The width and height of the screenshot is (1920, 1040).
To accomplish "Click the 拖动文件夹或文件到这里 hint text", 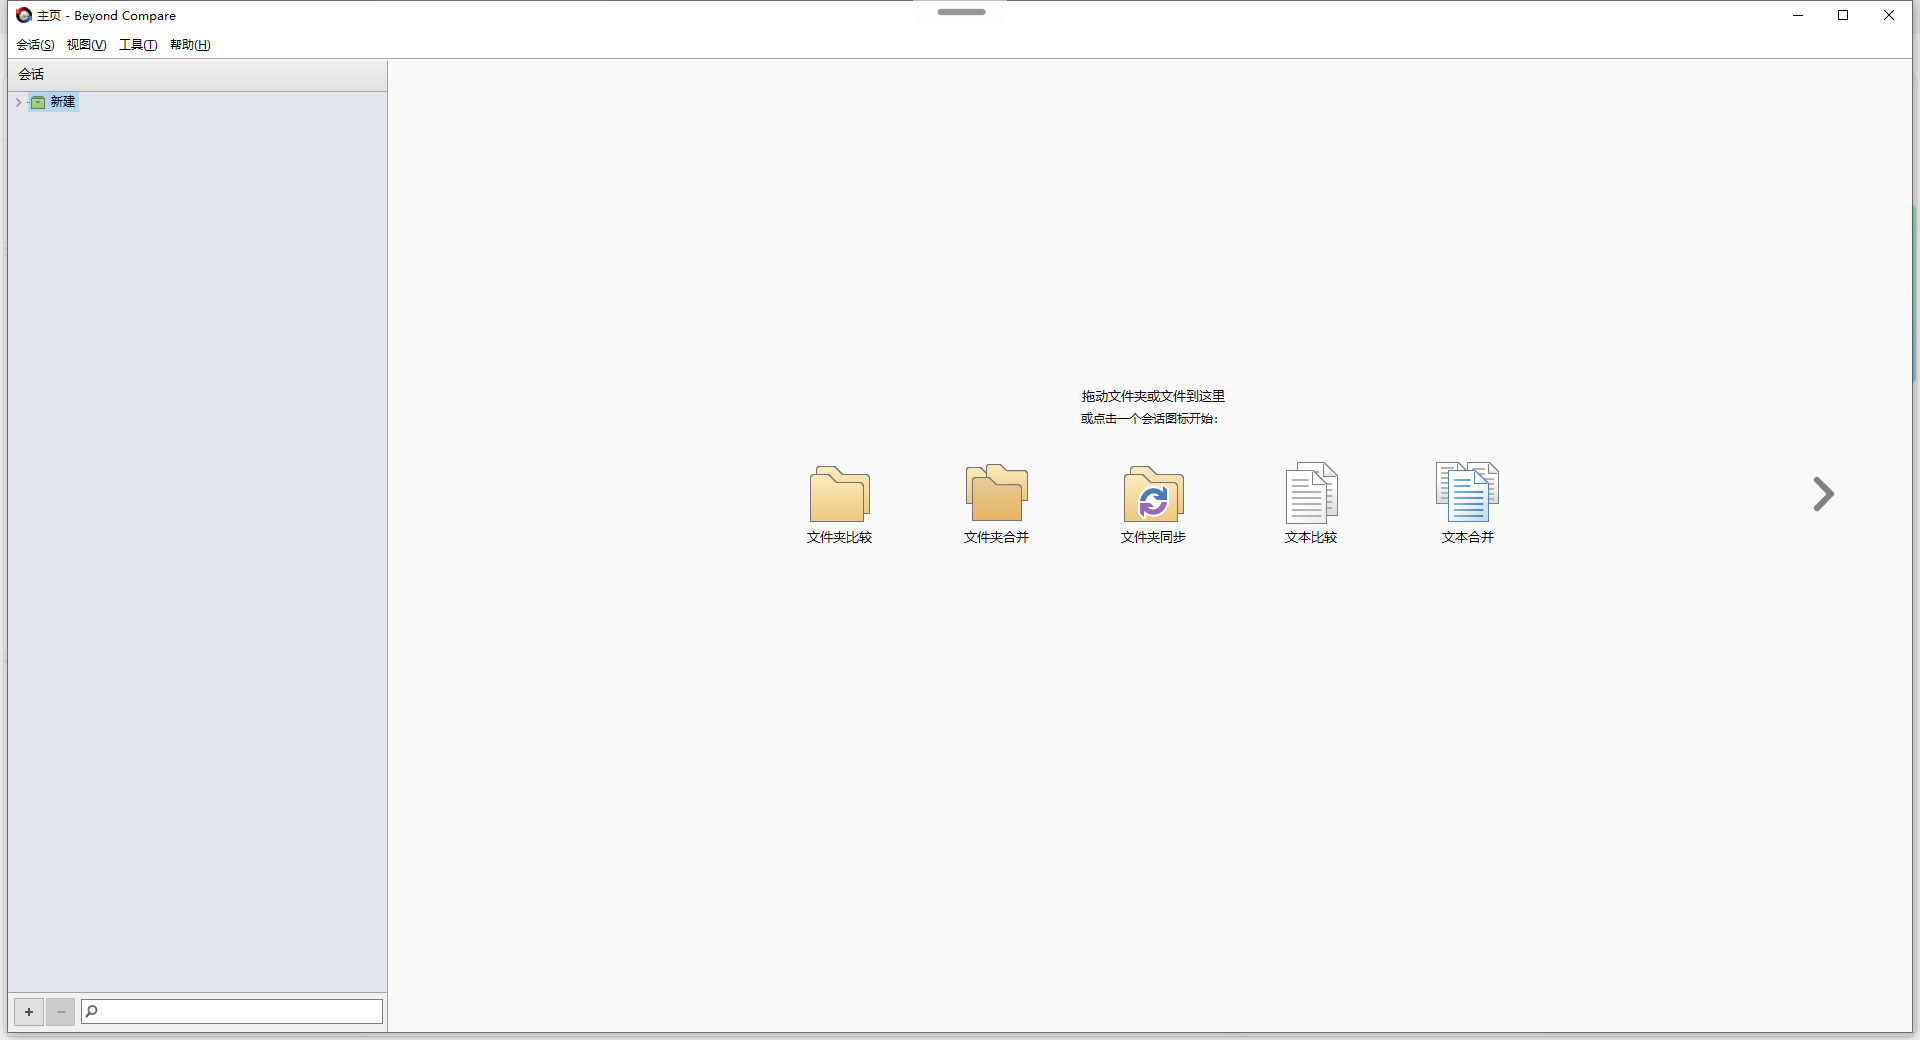I will click(x=1153, y=397).
